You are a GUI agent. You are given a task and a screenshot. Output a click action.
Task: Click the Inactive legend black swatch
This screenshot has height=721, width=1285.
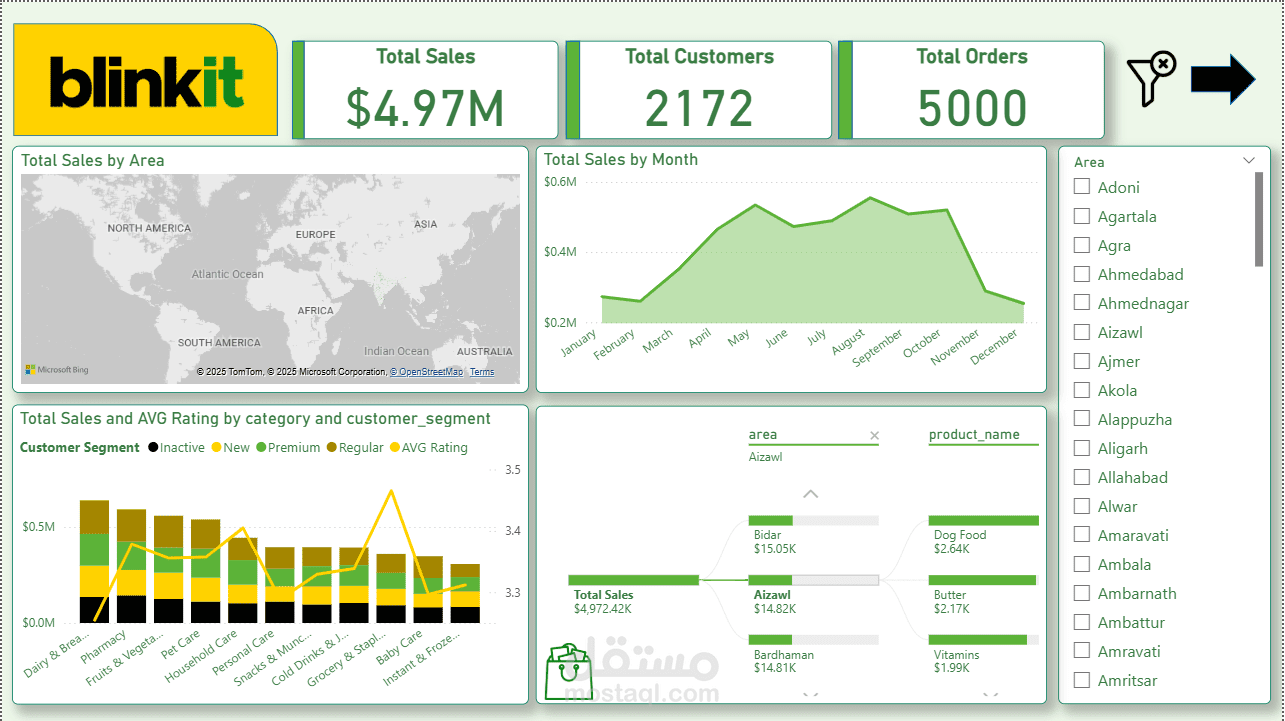point(153,447)
